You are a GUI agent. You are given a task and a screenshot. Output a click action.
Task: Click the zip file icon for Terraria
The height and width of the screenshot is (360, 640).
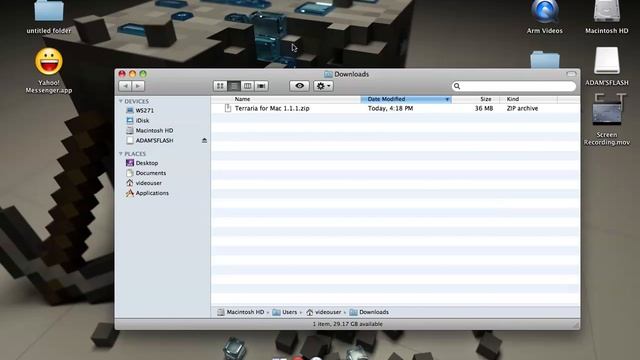[228, 108]
